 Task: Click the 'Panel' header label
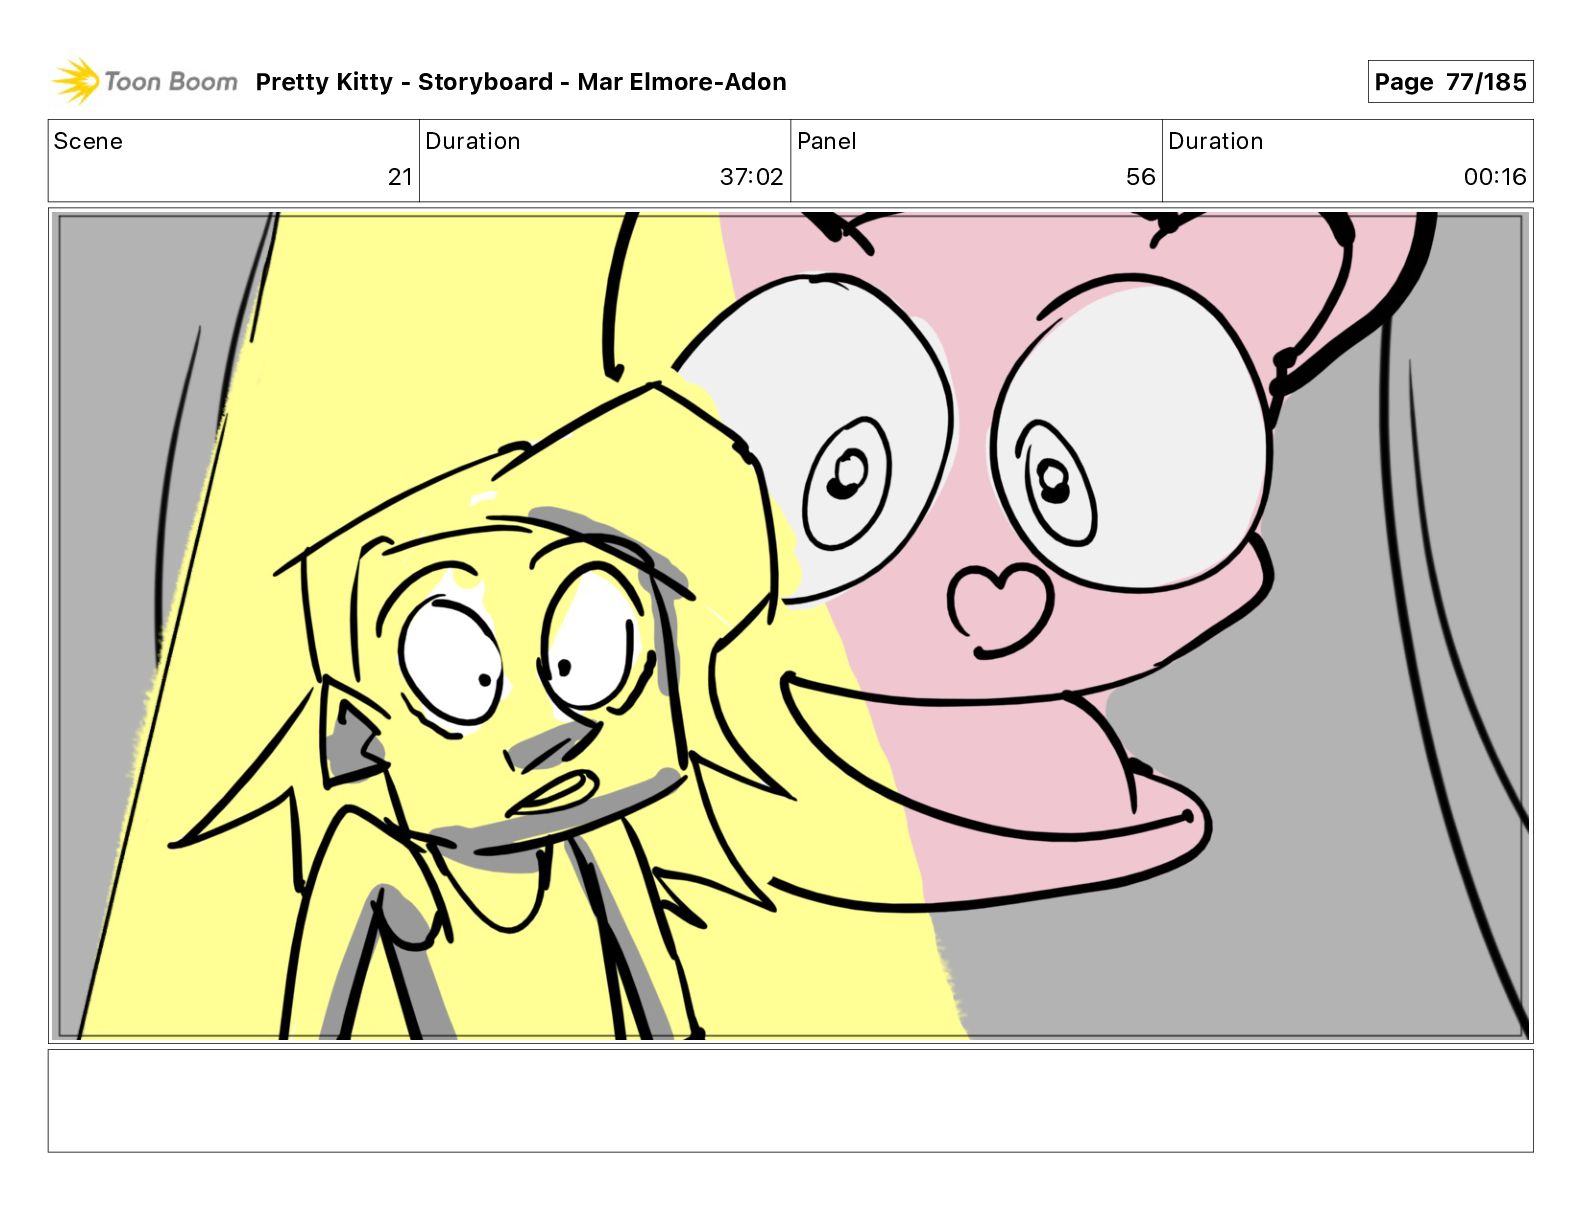point(827,141)
